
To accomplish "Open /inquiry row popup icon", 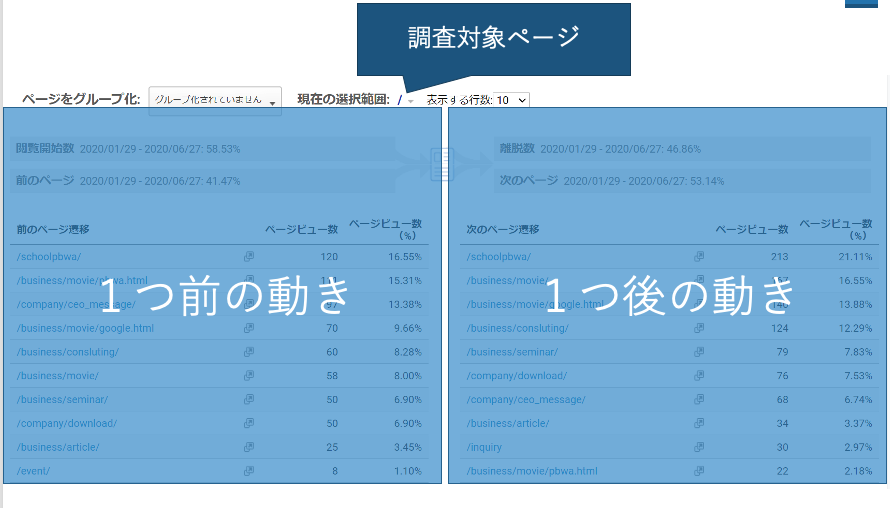I will (699, 447).
